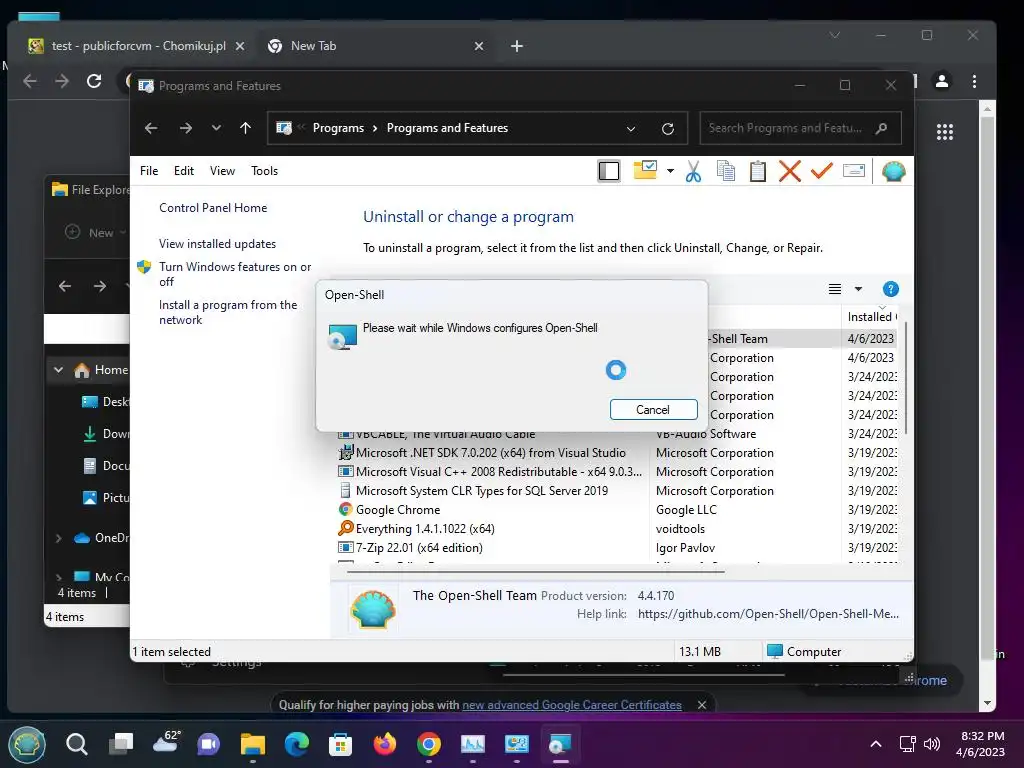The image size is (1024, 768).
Task: Click the list view layout icon
Action: click(835, 289)
